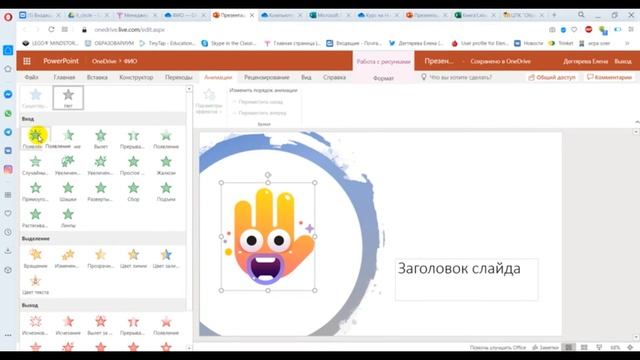Collapse the ribbon with the chevron
The width and height of the screenshot is (640, 360).
[x=637, y=122]
